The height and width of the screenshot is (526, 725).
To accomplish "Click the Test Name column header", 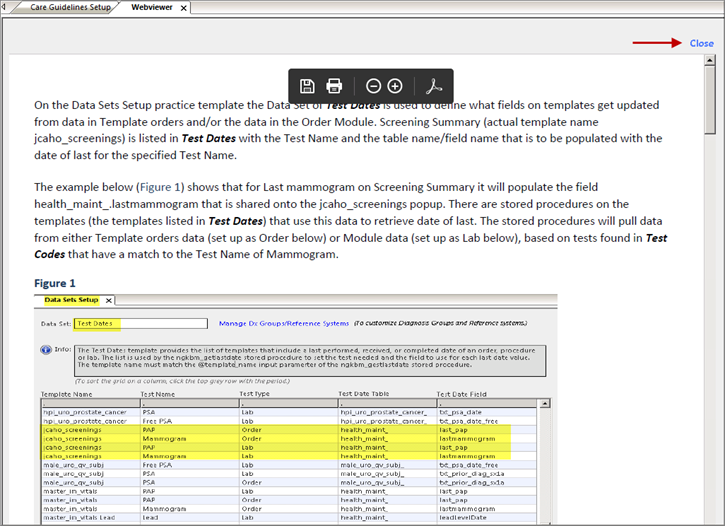I will (x=158, y=394).
